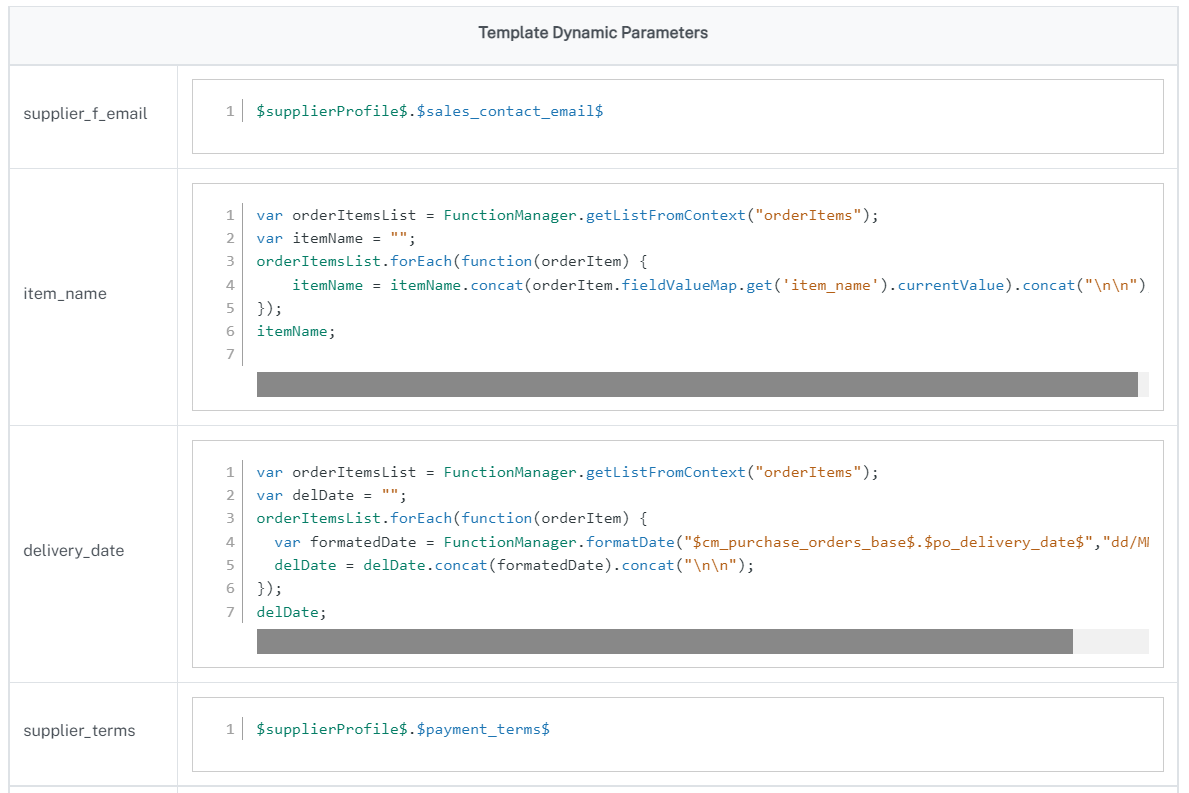
Task: Select the supplier_f_email parameter label
Action: 85,114
